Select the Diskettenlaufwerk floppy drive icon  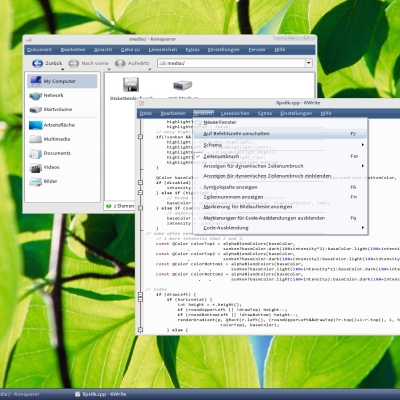coord(131,85)
